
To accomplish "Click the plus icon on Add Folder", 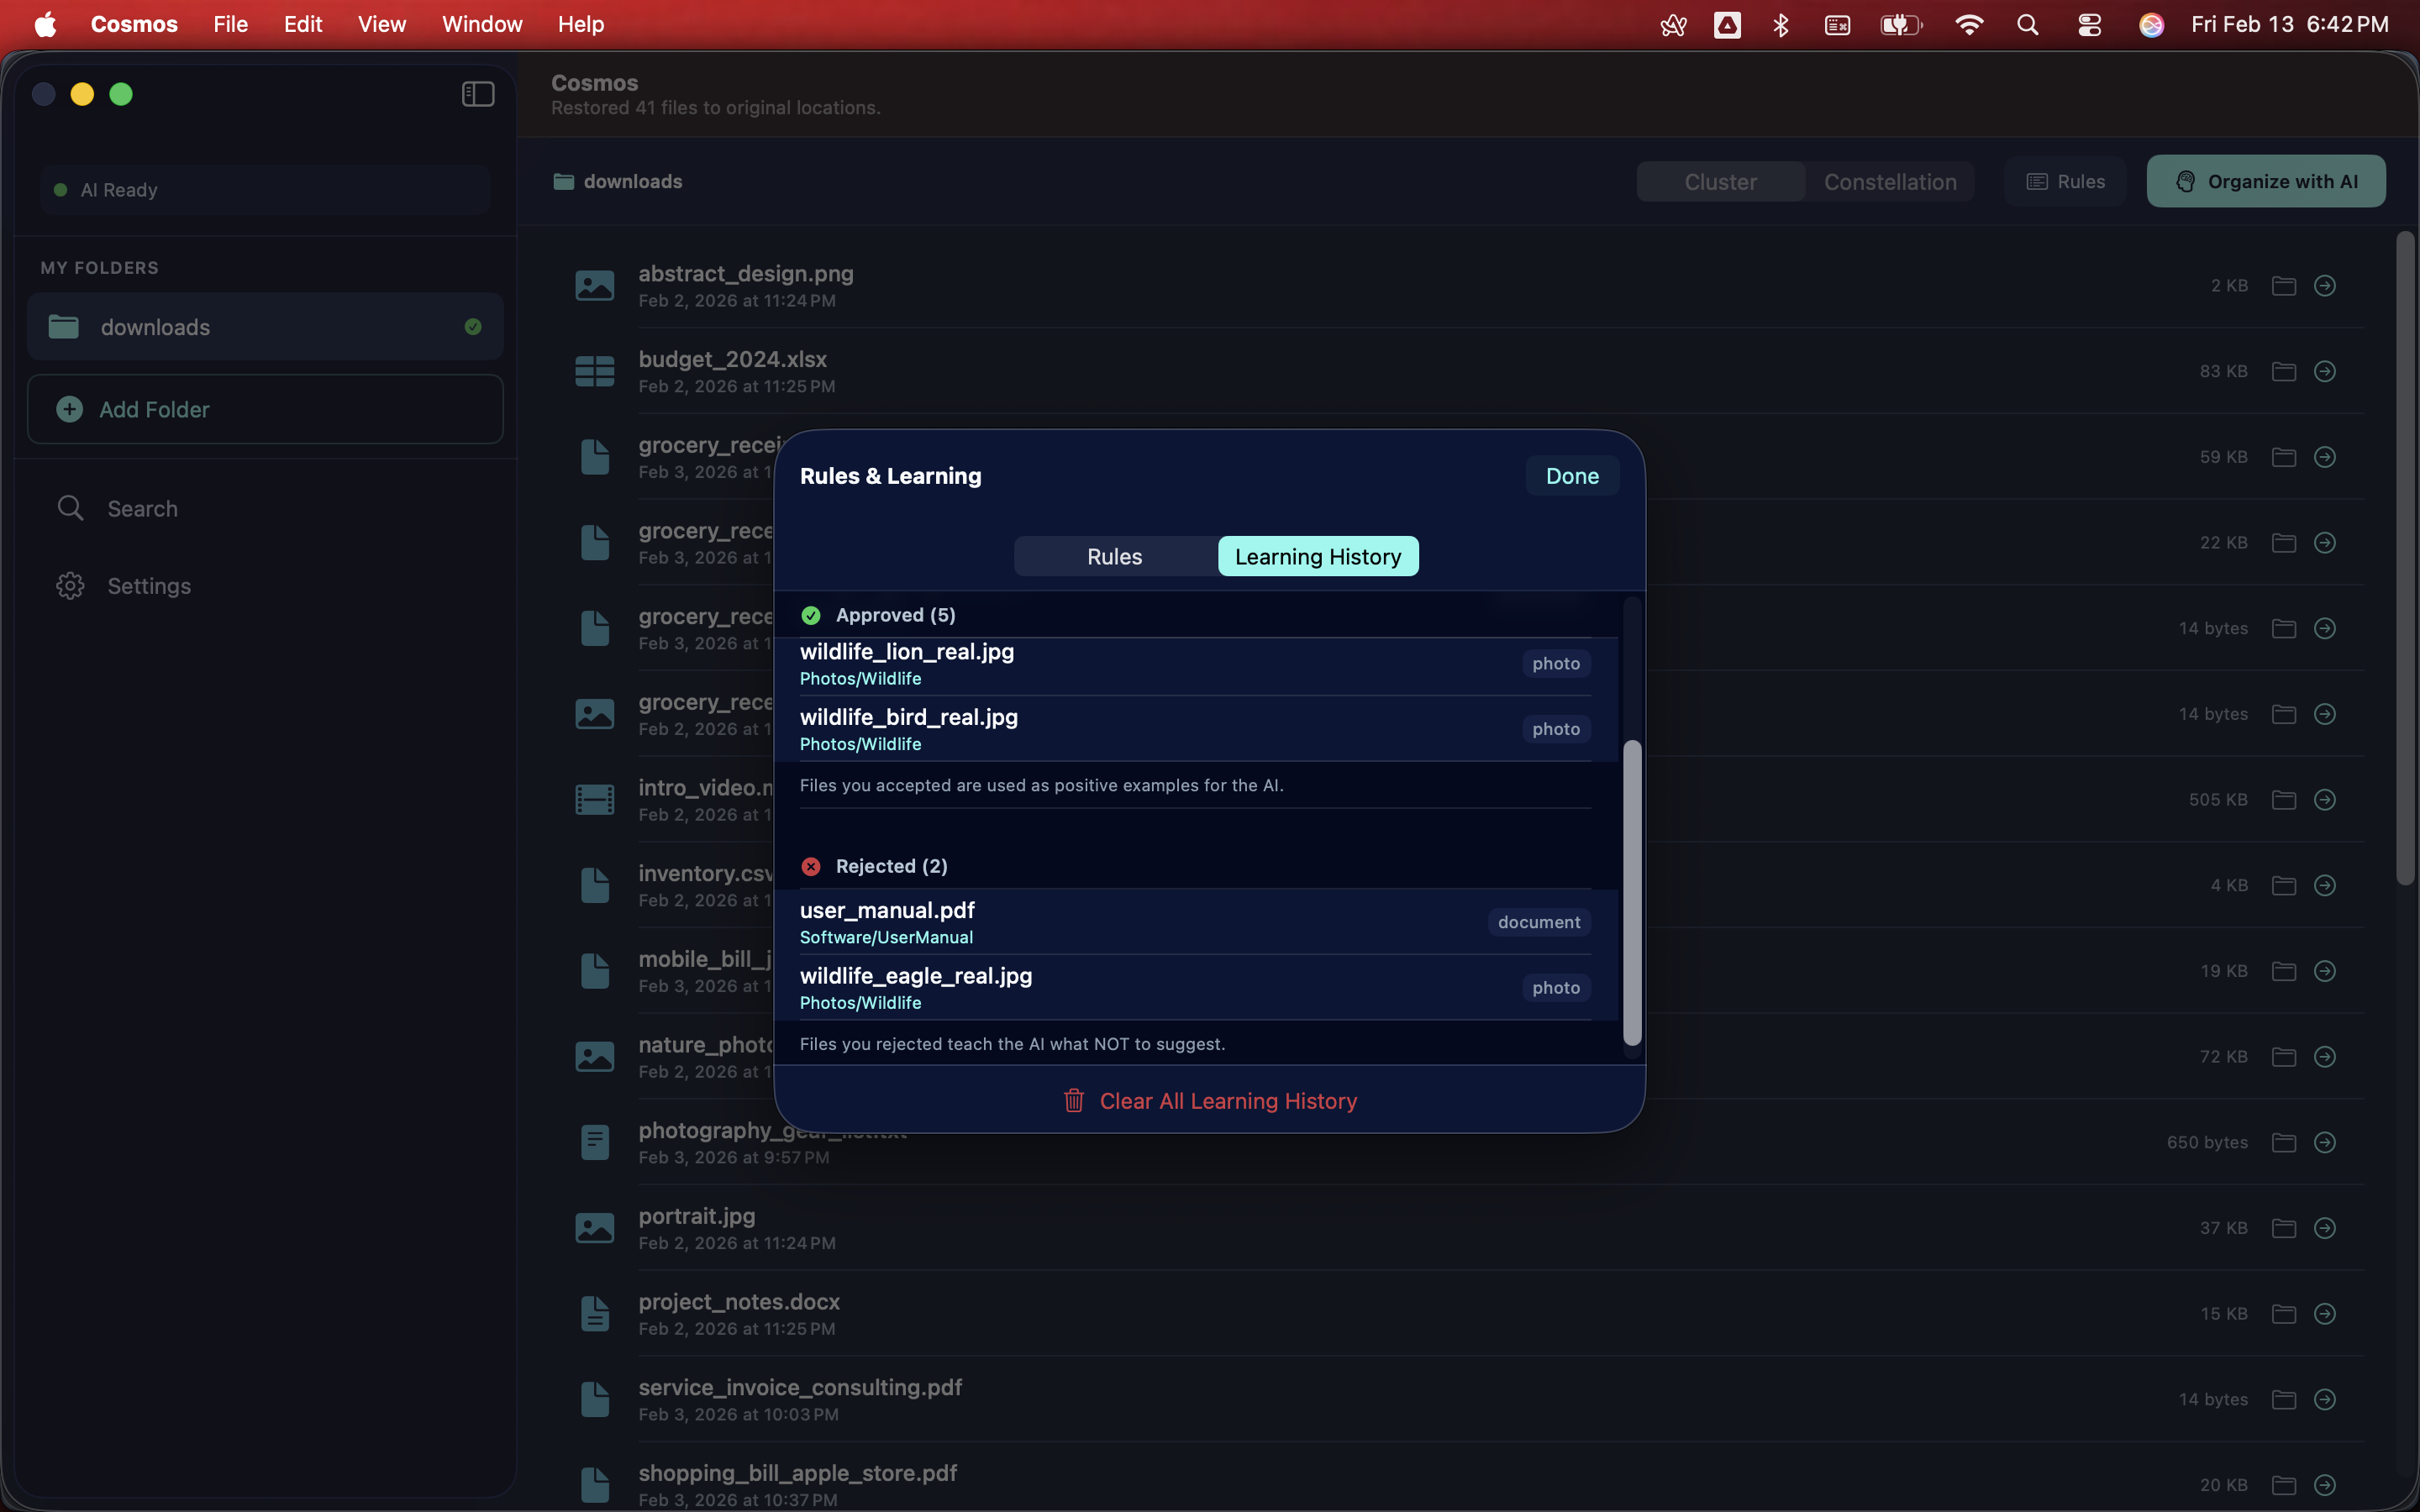I will [x=69, y=409].
